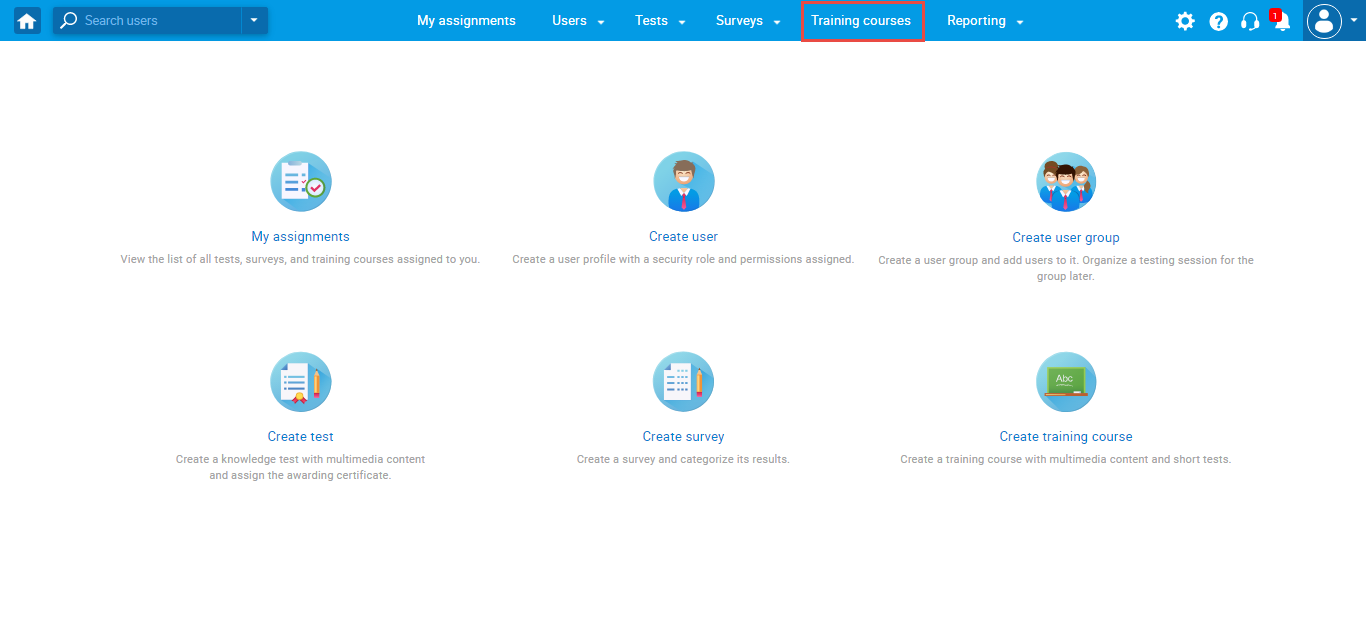Follow the Create survey link

[x=684, y=437]
